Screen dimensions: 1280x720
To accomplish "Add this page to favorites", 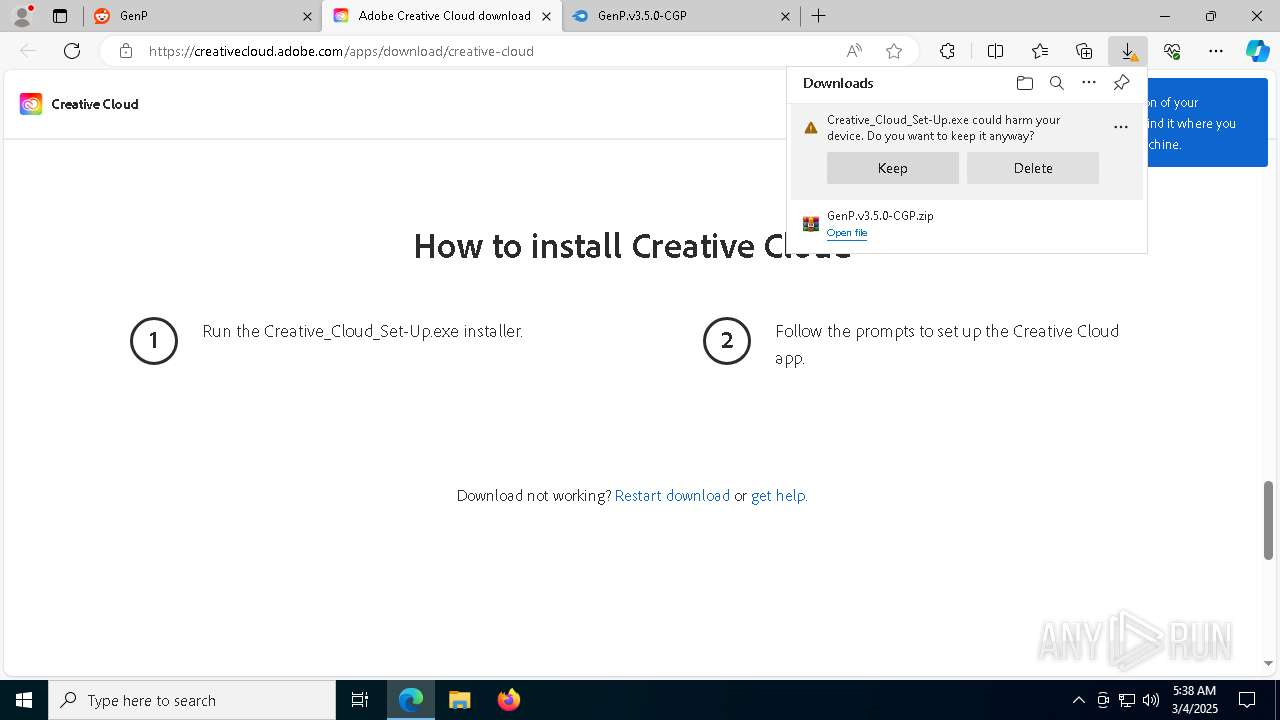I will coord(894,51).
